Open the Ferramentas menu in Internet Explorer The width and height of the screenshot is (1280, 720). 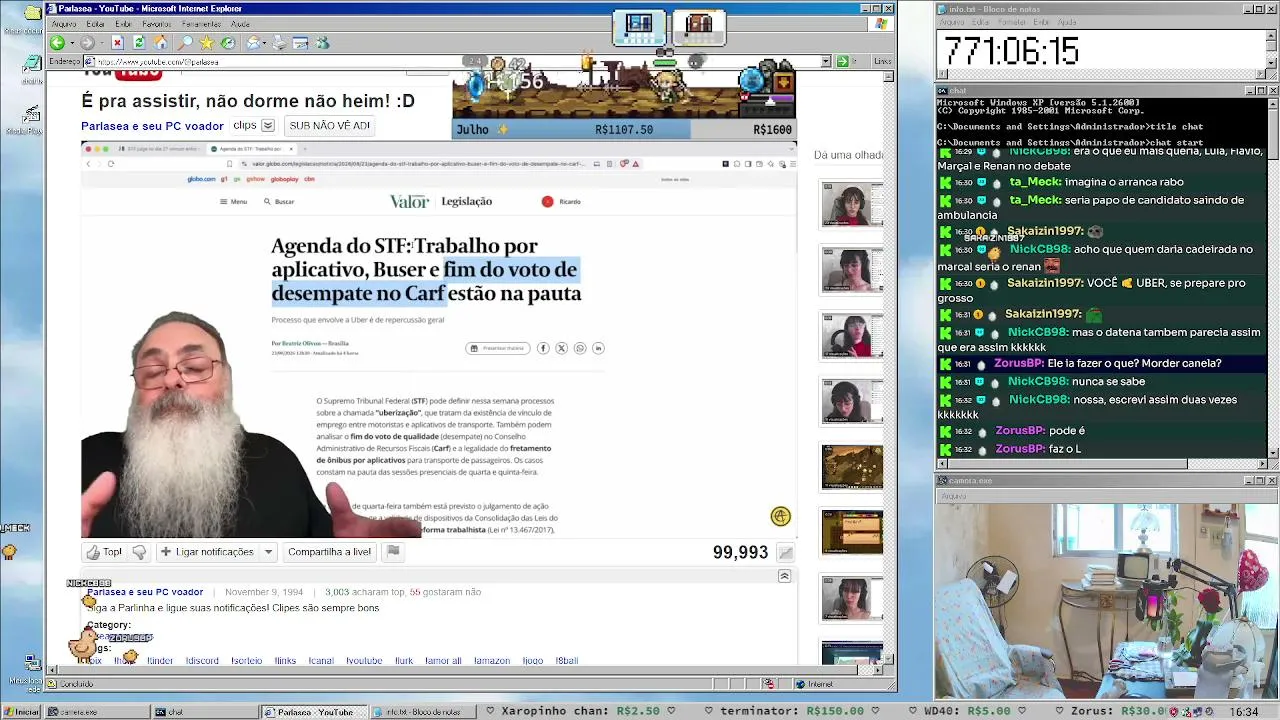tap(202, 24)
